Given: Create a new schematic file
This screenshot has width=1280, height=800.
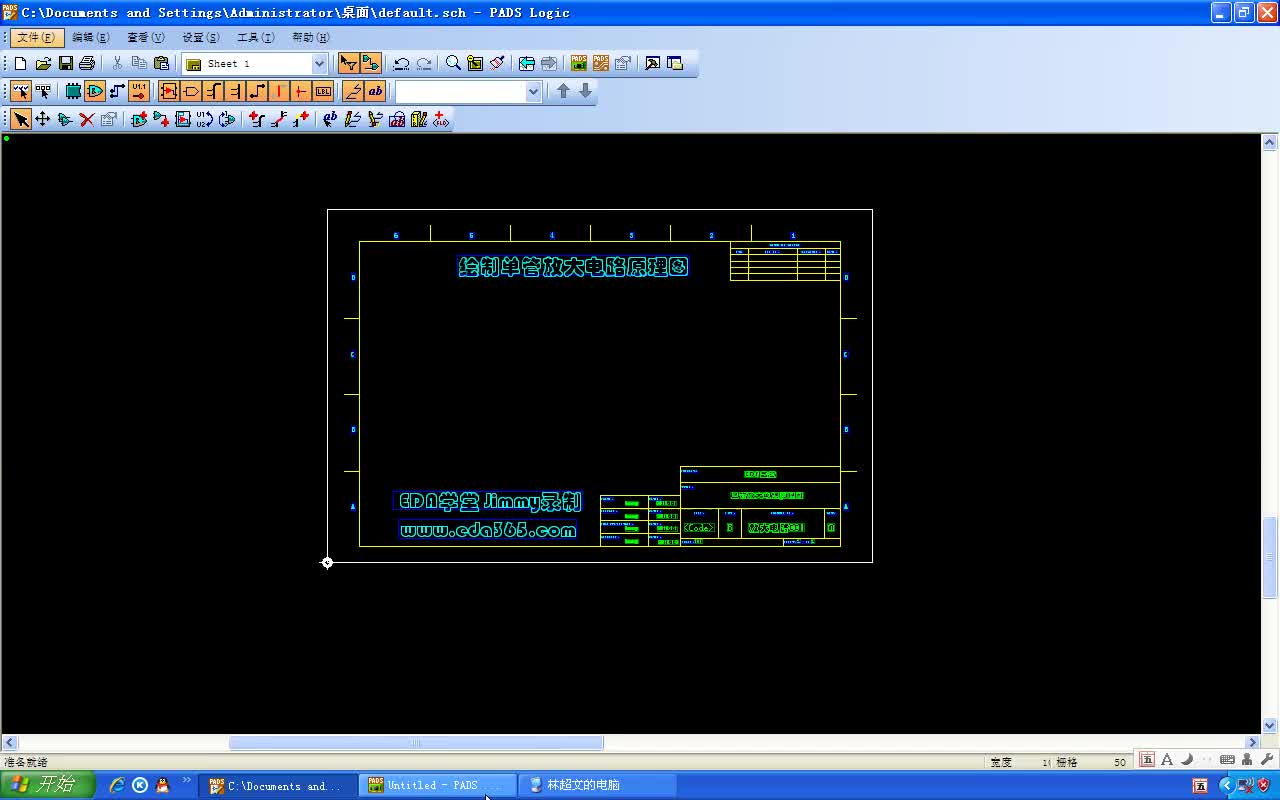Looking at the screenshot, I should click(21, 63).
